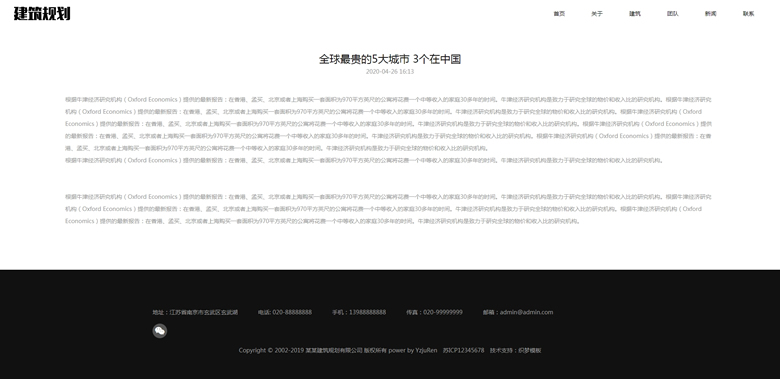Image resolution: width=780 pixels, height=379 pixels.
Task: Click the Copyright 2002-2019 company text
Action: point(312,350)
